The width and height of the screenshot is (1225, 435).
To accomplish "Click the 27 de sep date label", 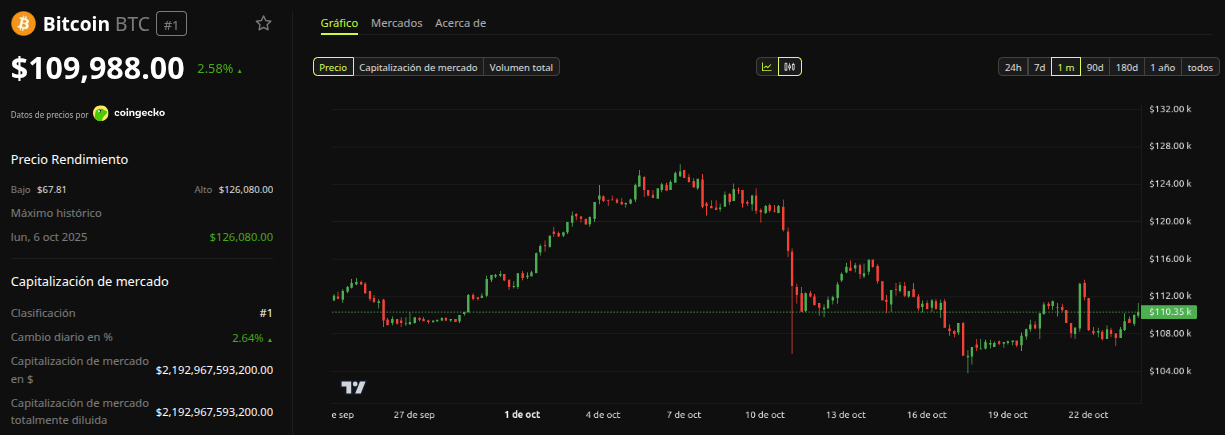I will 414,414.
